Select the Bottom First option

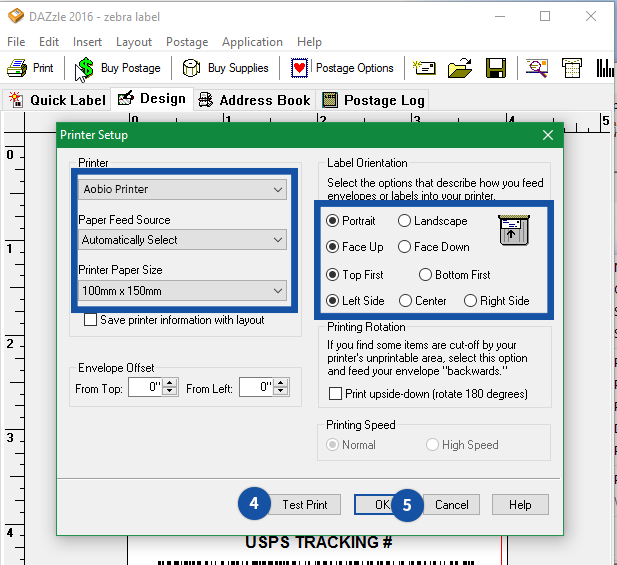pyautogui.click(x=425, y=274)
